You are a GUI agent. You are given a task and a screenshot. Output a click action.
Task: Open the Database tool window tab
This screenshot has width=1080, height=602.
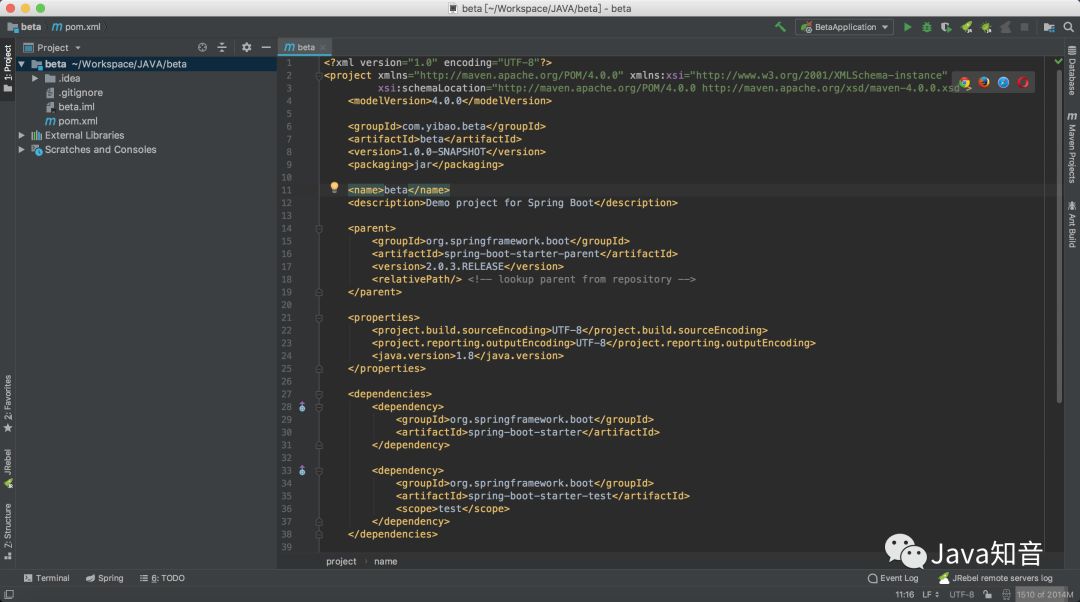pyautogui.click(x=1072, y=70)
